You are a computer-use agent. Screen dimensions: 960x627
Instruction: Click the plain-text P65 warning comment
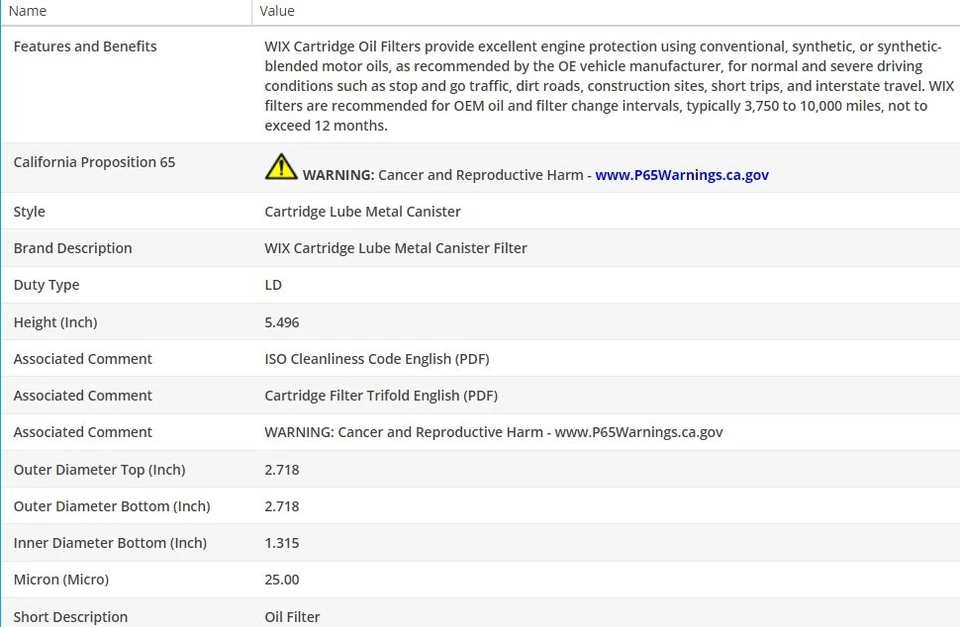(493, 433)
